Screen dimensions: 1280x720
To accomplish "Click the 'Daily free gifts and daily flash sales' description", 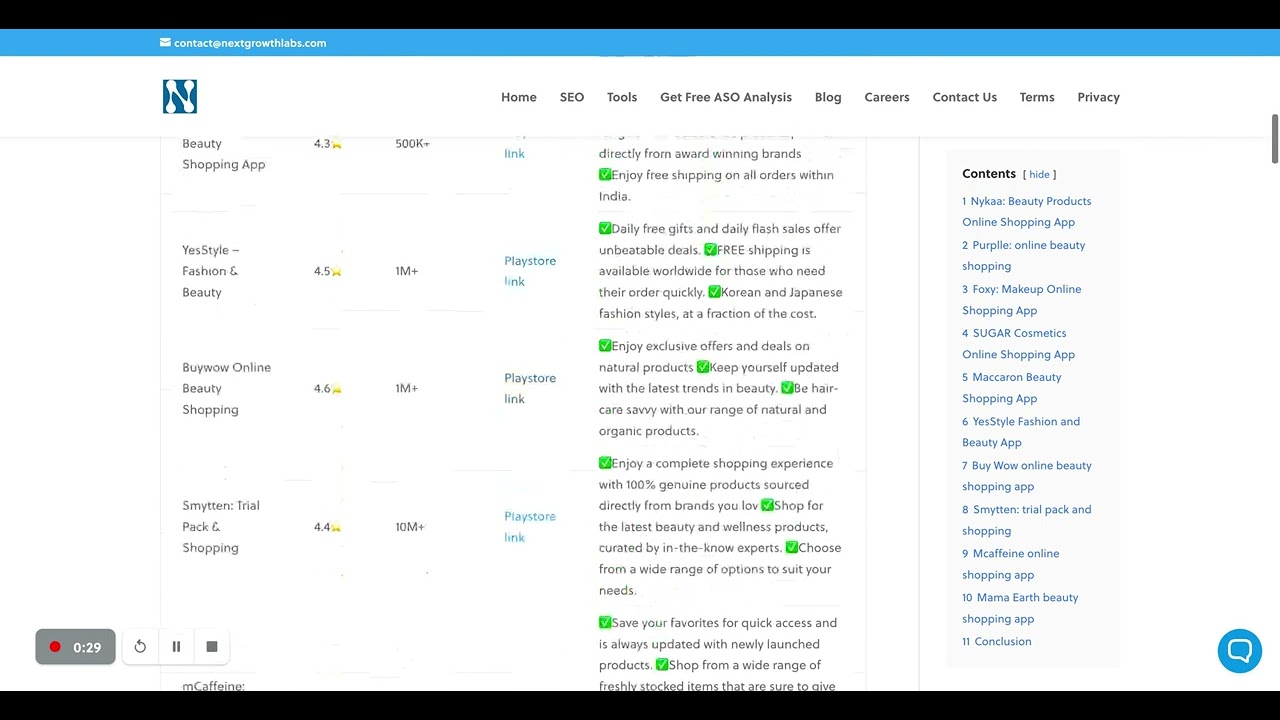I will [x=721, y=271].
